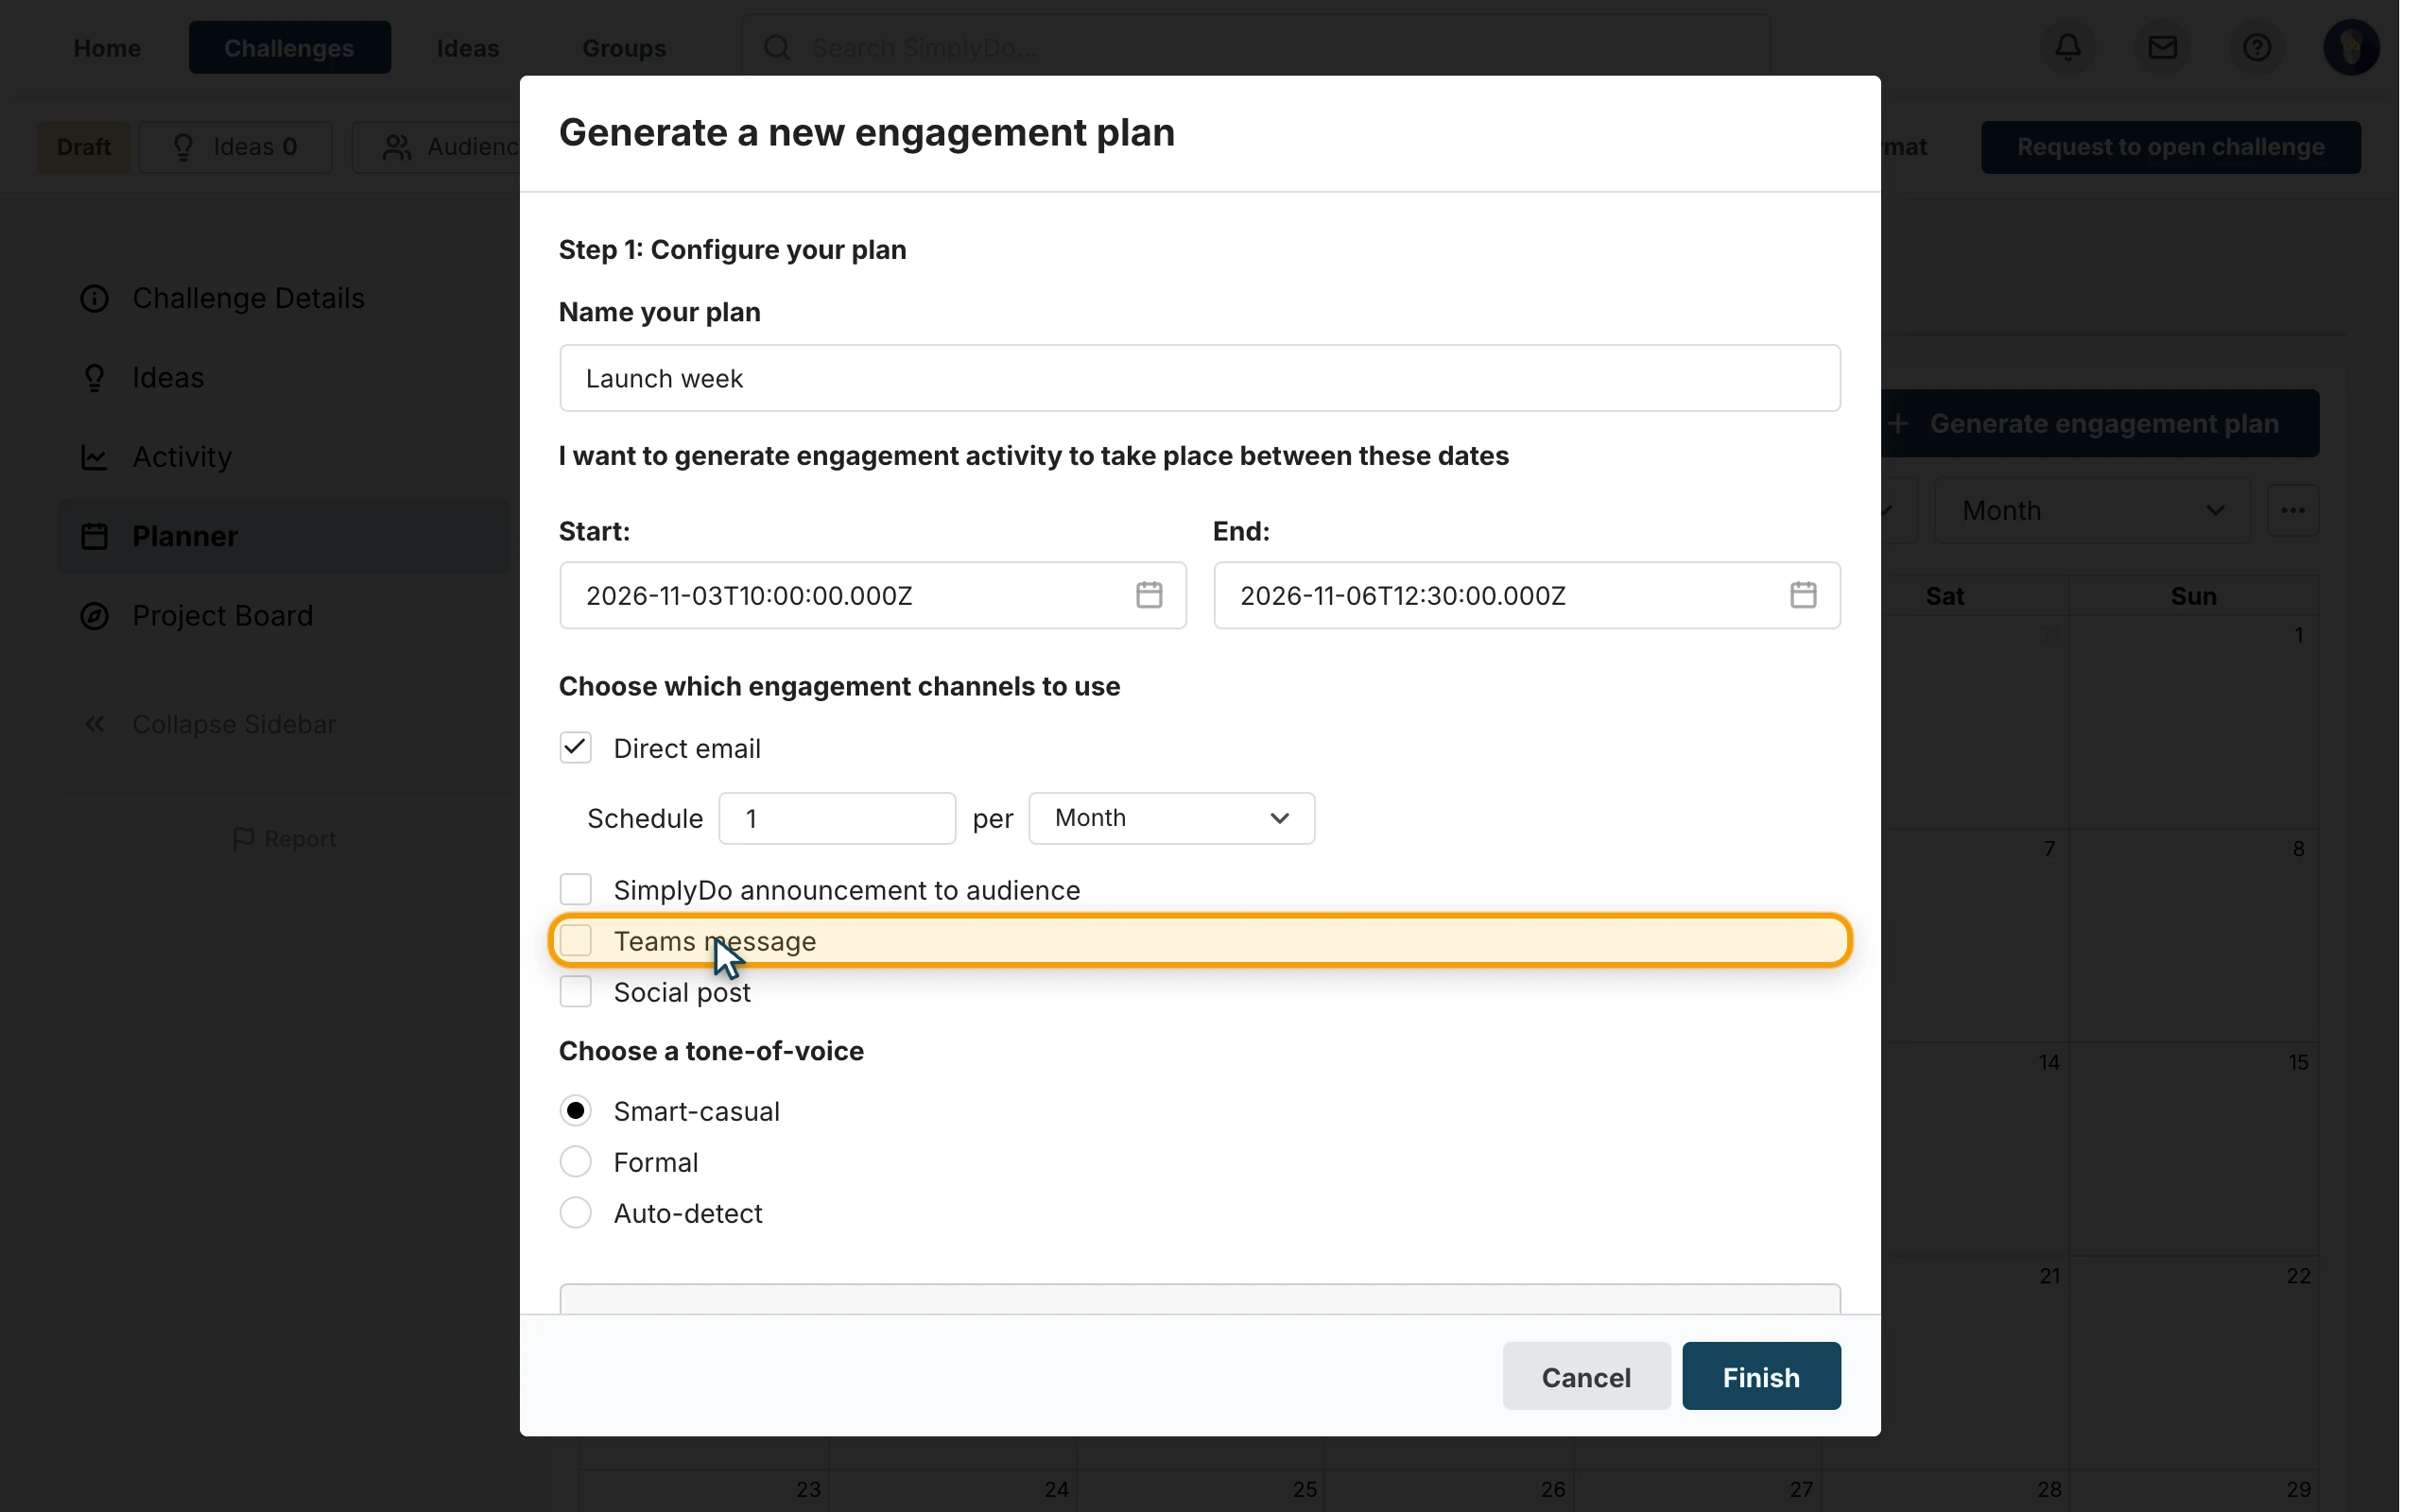Image resolution: width=2420 pixels, height=1512 pixels.
Task: Open the End date calendar picker icon
Action: click(1803, 595)
